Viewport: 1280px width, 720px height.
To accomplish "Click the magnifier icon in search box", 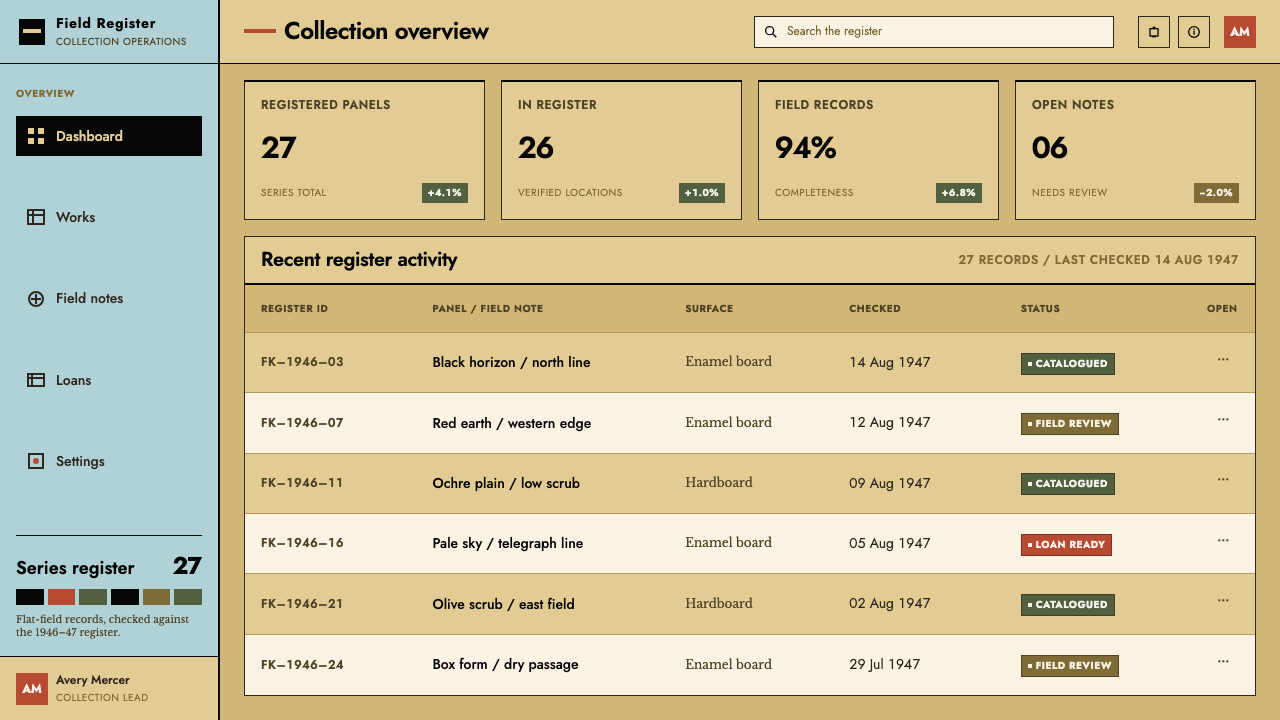I will click(x=771, y=31).
